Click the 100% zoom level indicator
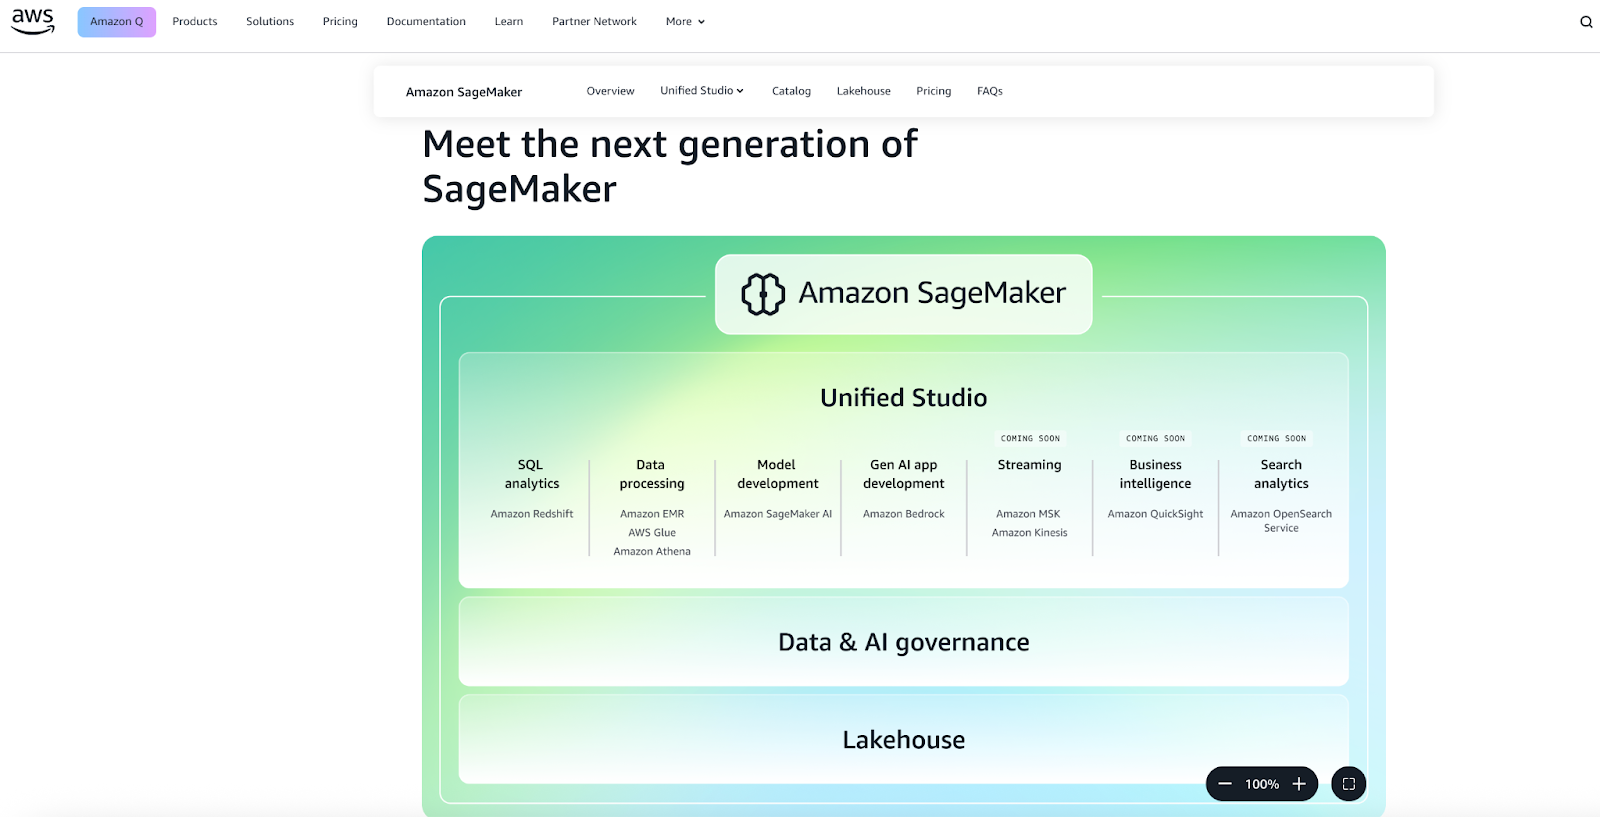1600x817 pixels. coord(1262,784)
